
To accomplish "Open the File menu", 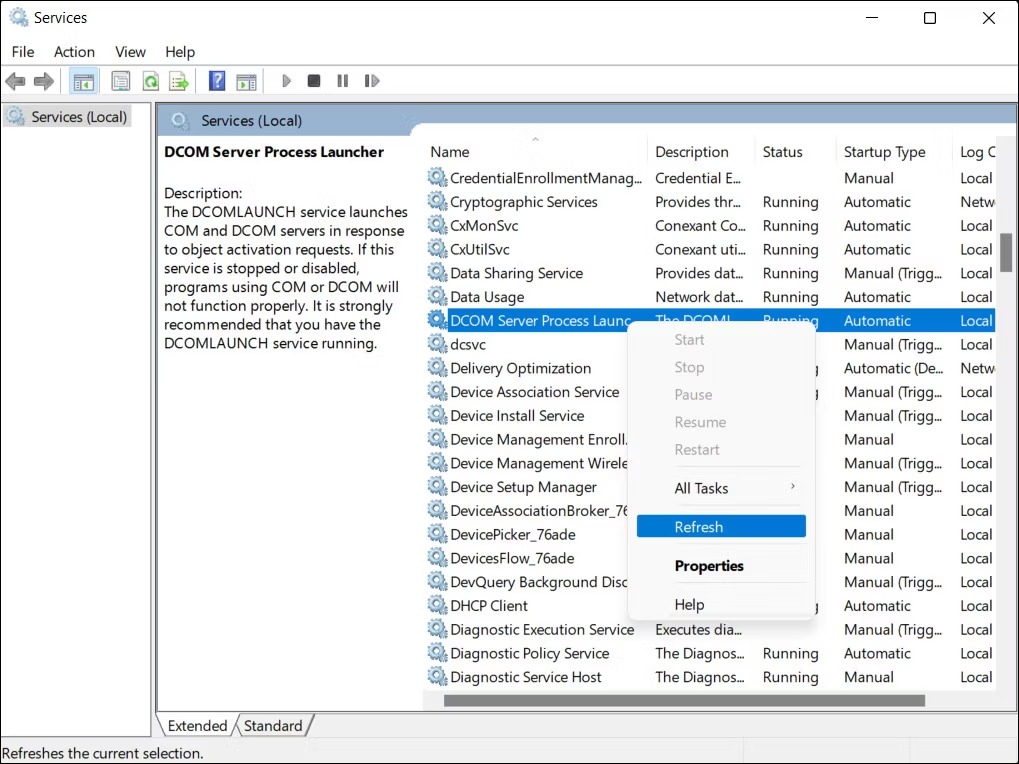I will coord(23,51).
